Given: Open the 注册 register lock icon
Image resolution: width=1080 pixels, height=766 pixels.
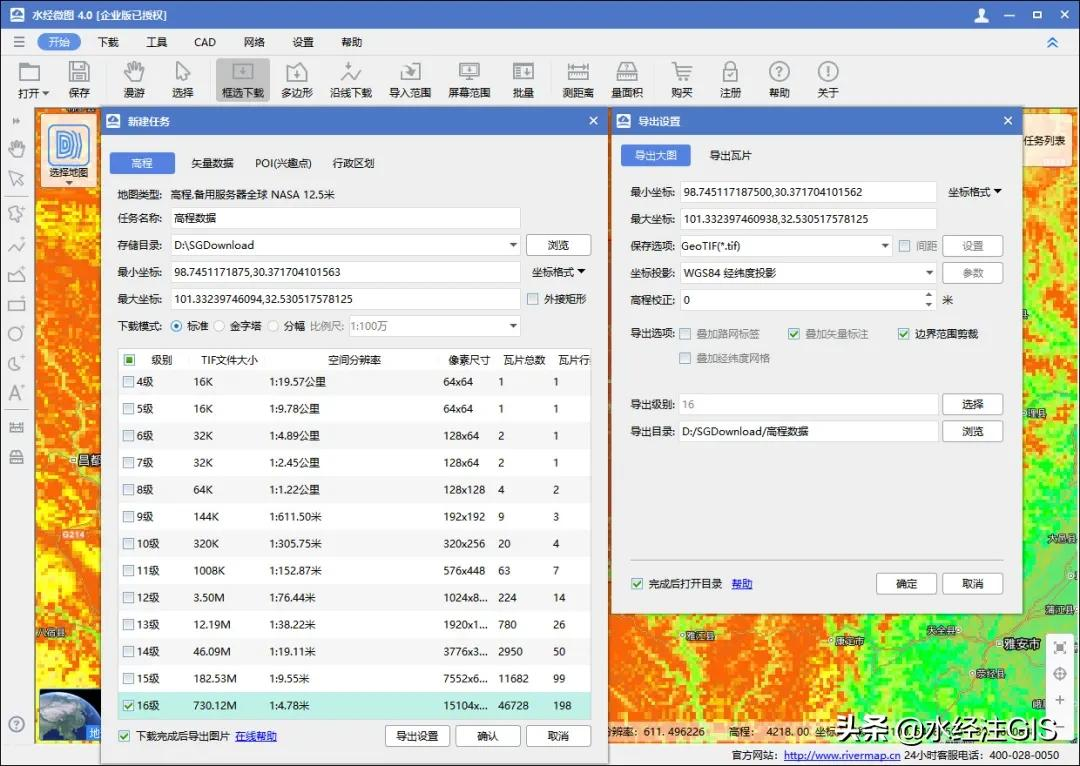Looking at the screenshot, I should pos(730,79).
